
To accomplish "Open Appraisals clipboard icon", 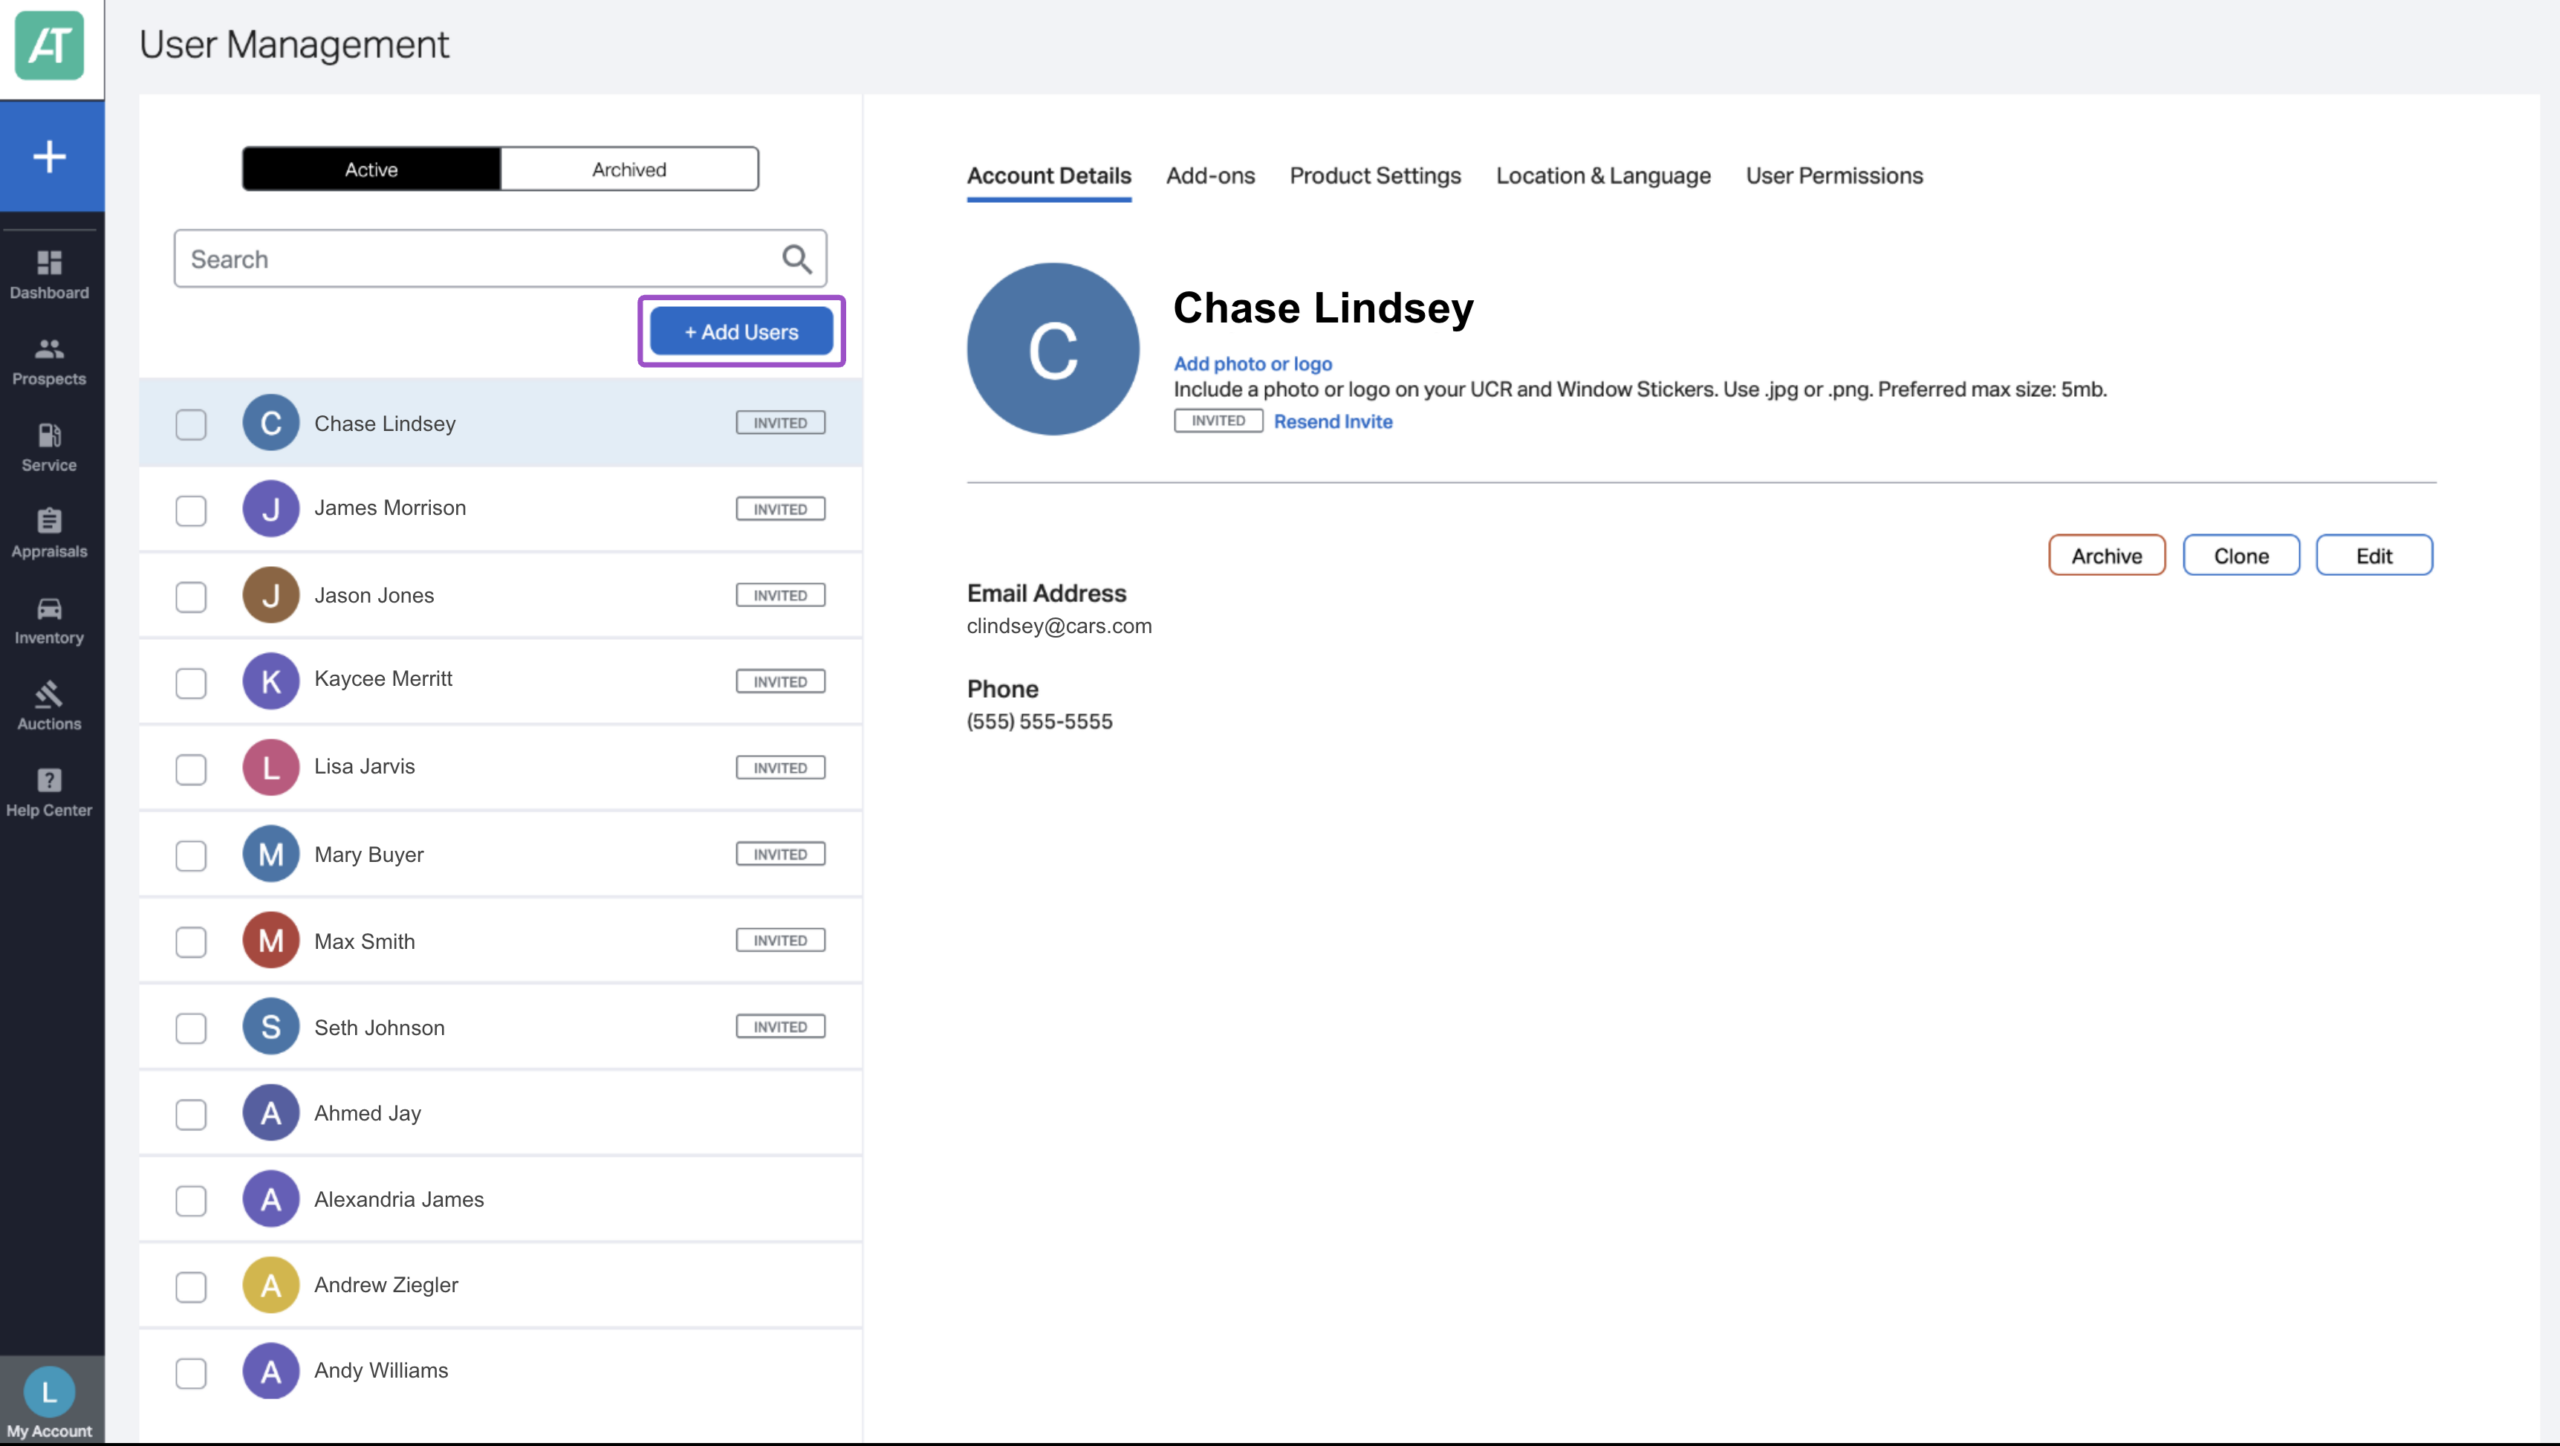I will point(49,521).
